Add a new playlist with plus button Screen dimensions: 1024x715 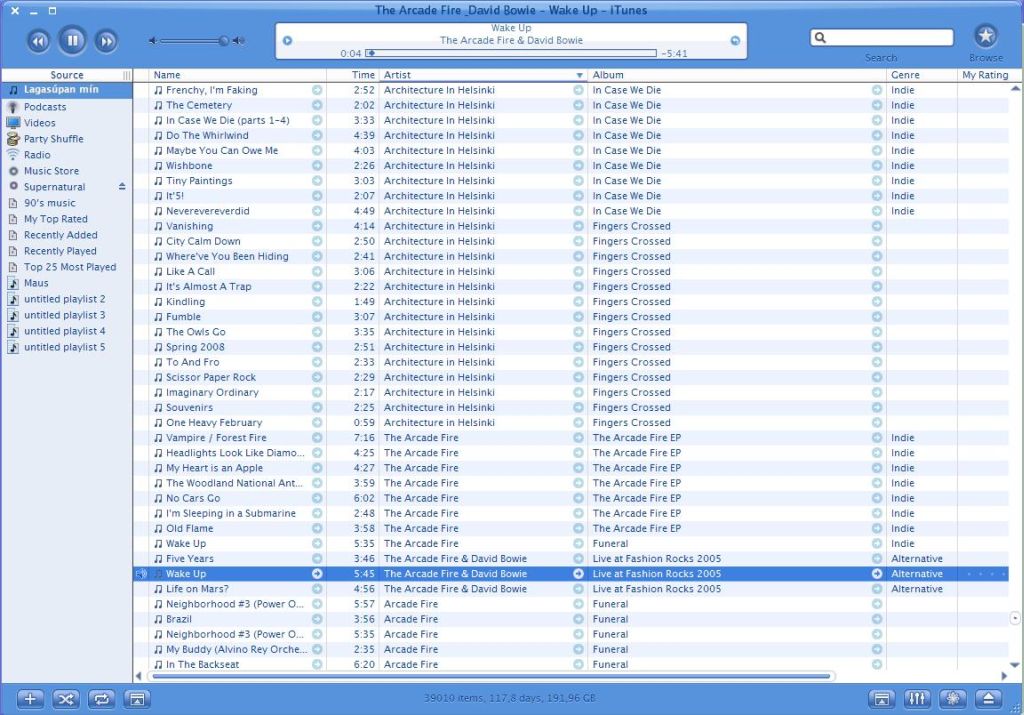click(x=30, y=699)
